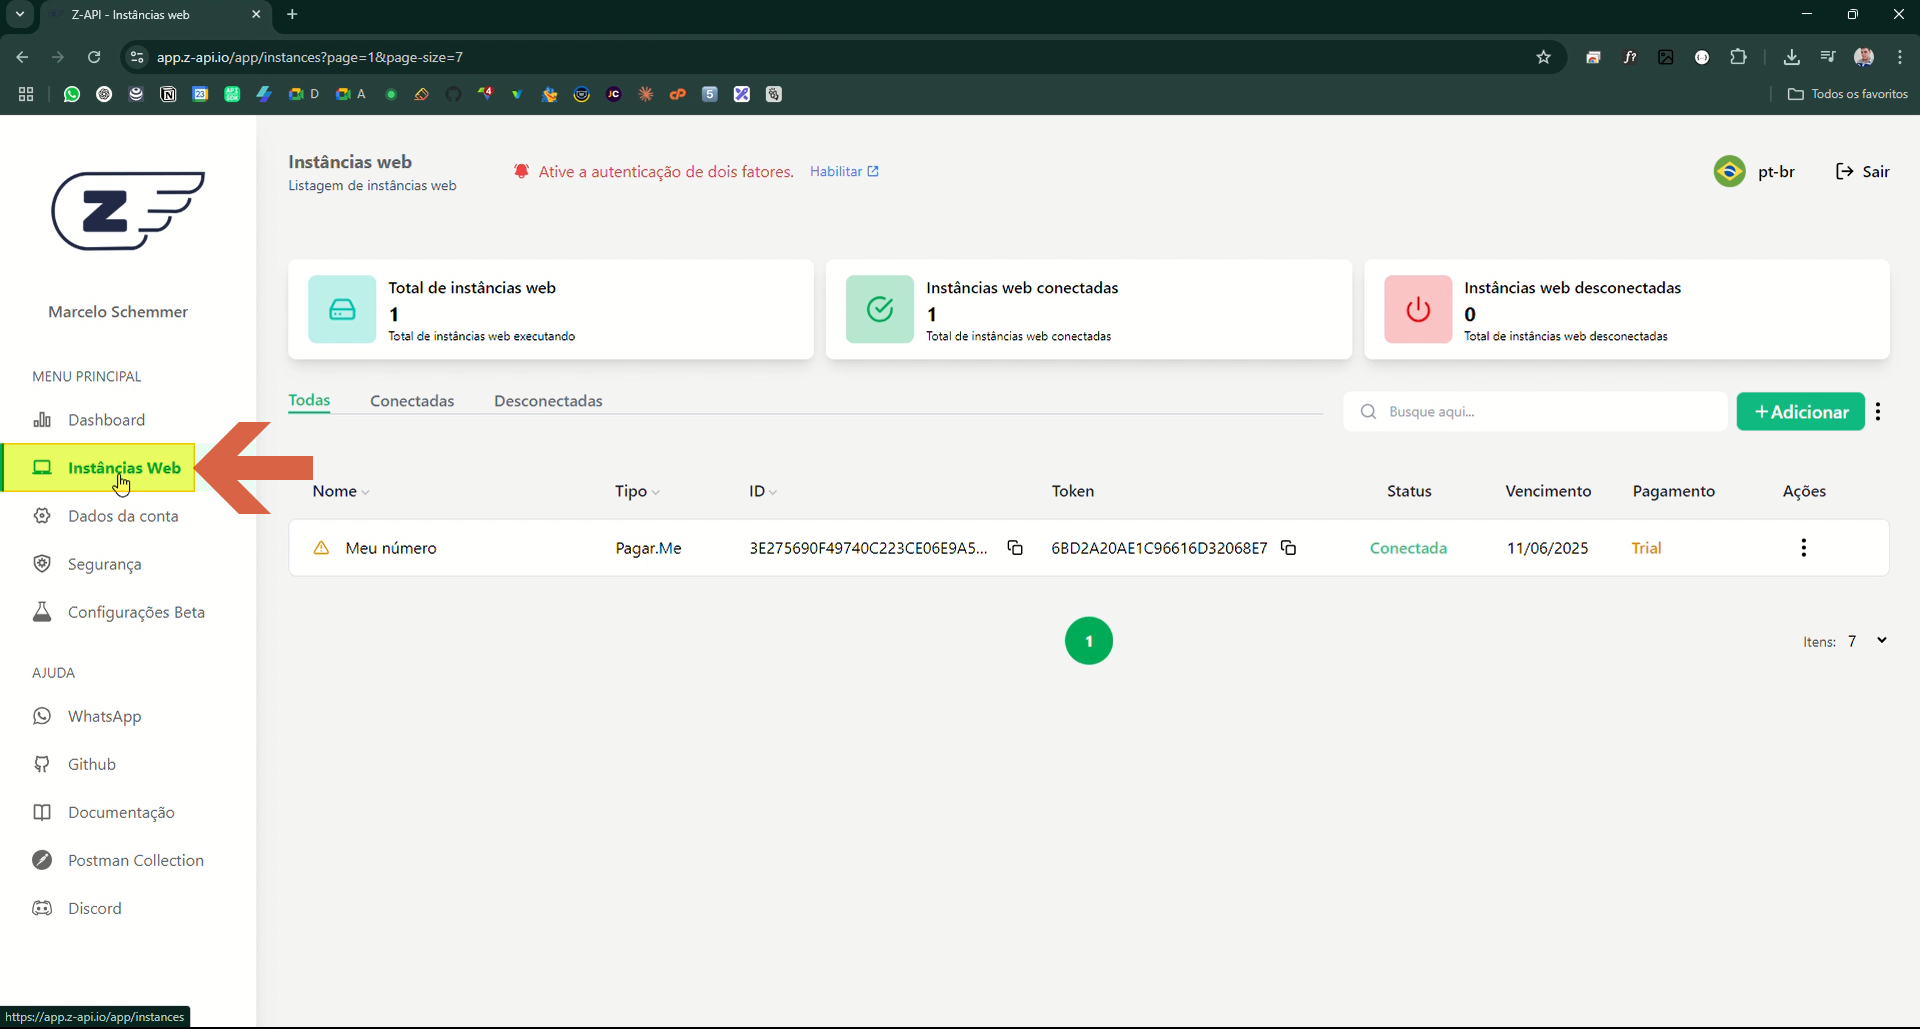Open Chrome three-dot menu
The image size is (1920, 1029).
pyautogui.click(x=1900, y=57)
